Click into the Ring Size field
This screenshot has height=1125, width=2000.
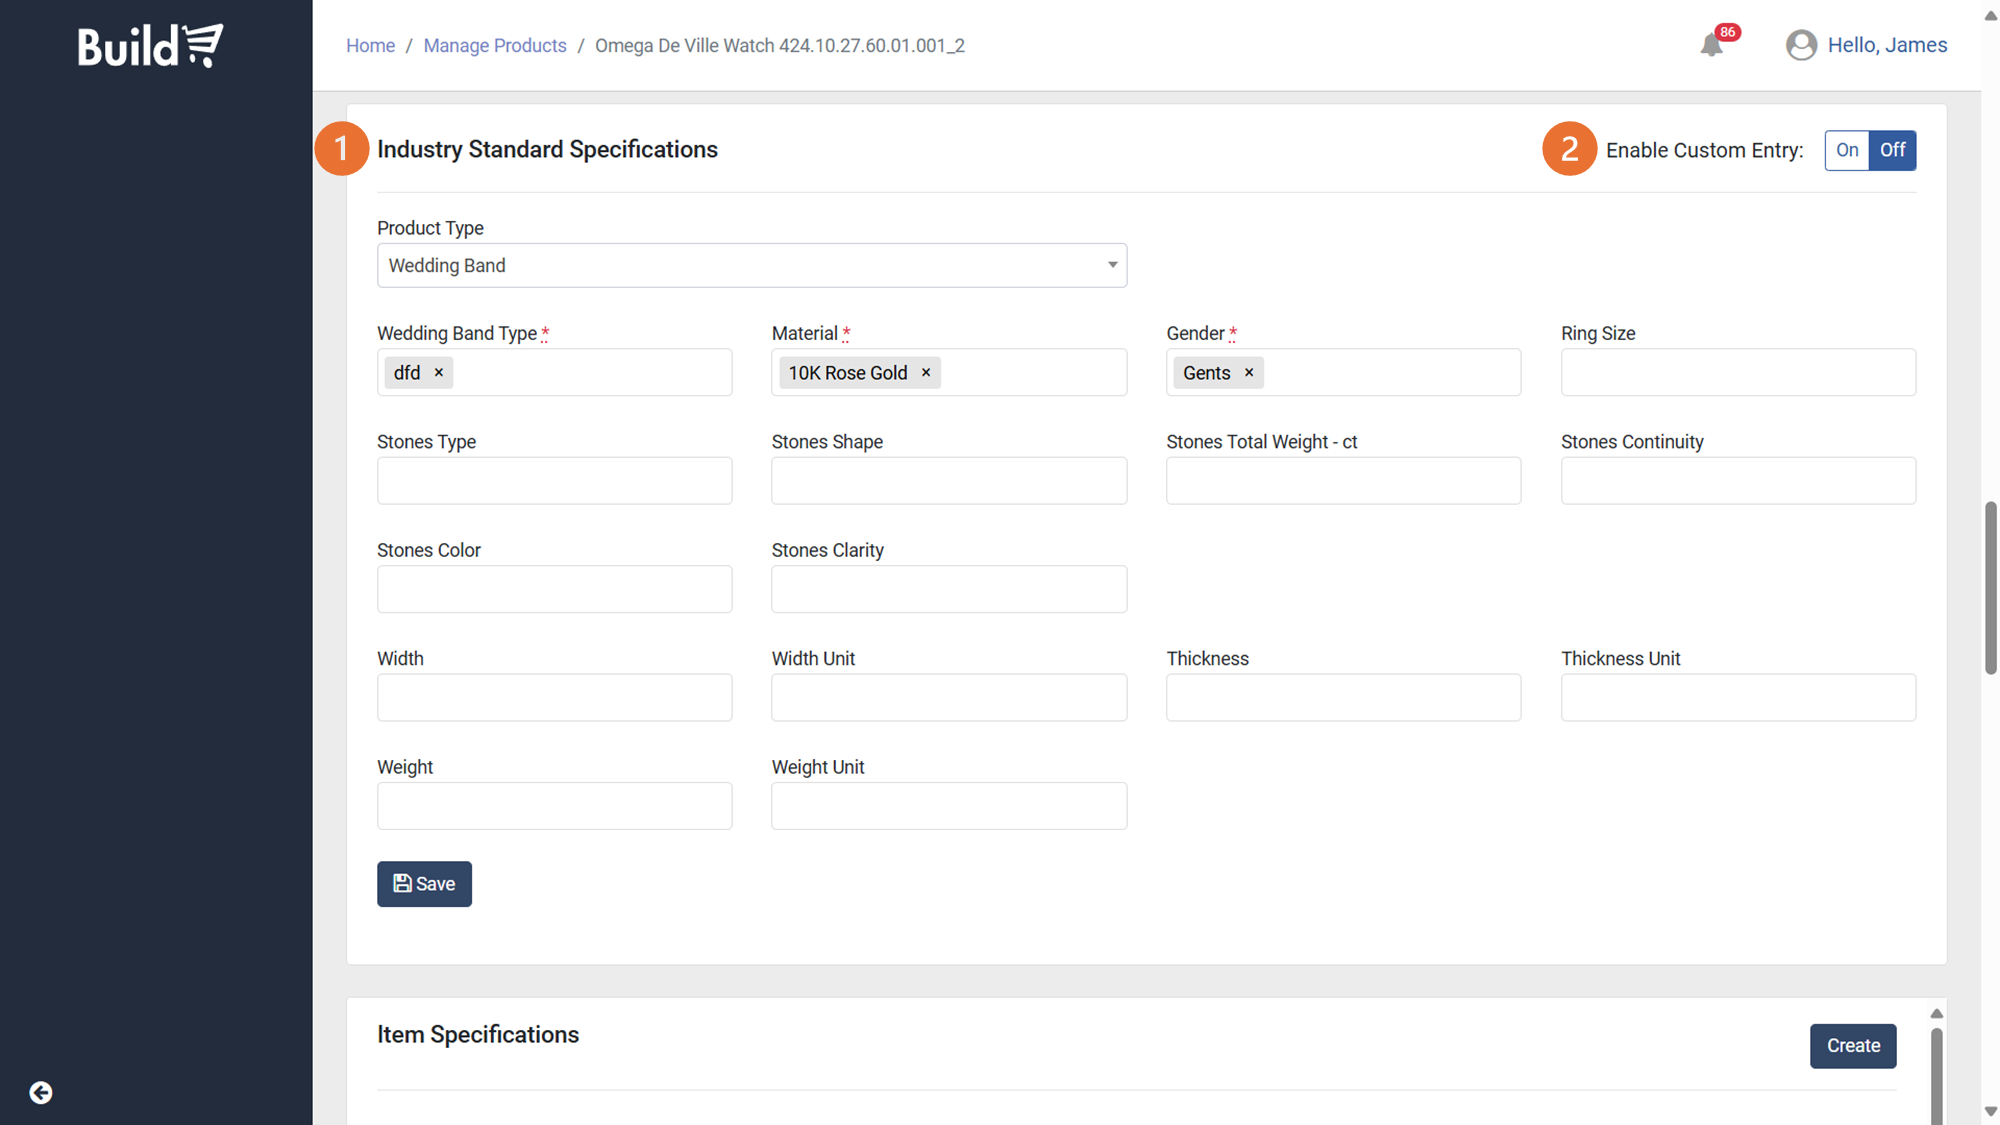(x=1737, y=373)
